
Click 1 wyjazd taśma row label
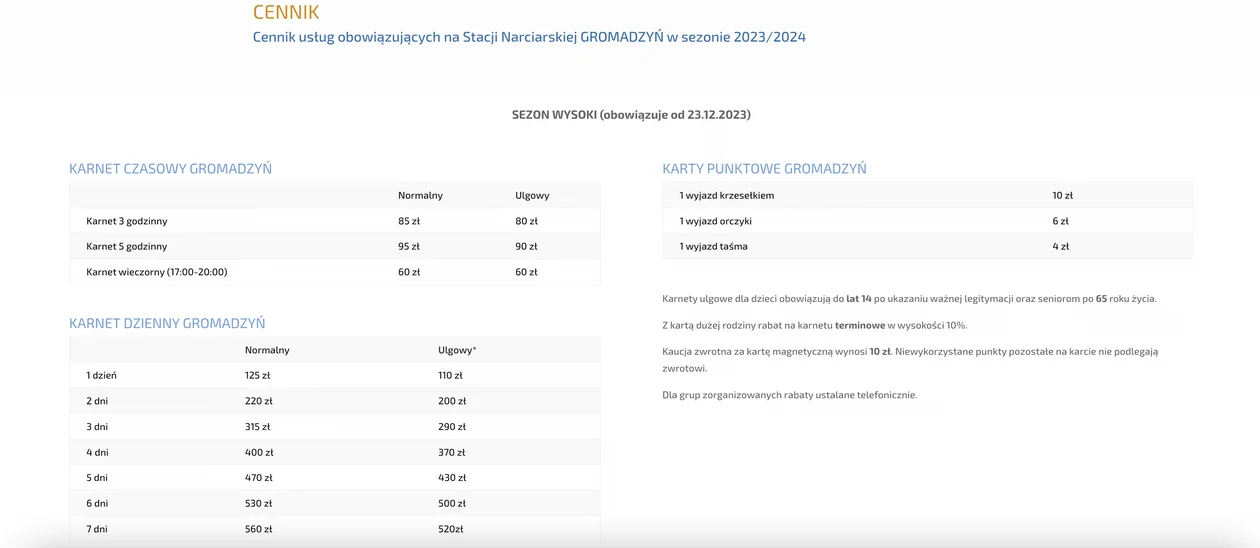[714, 246]
